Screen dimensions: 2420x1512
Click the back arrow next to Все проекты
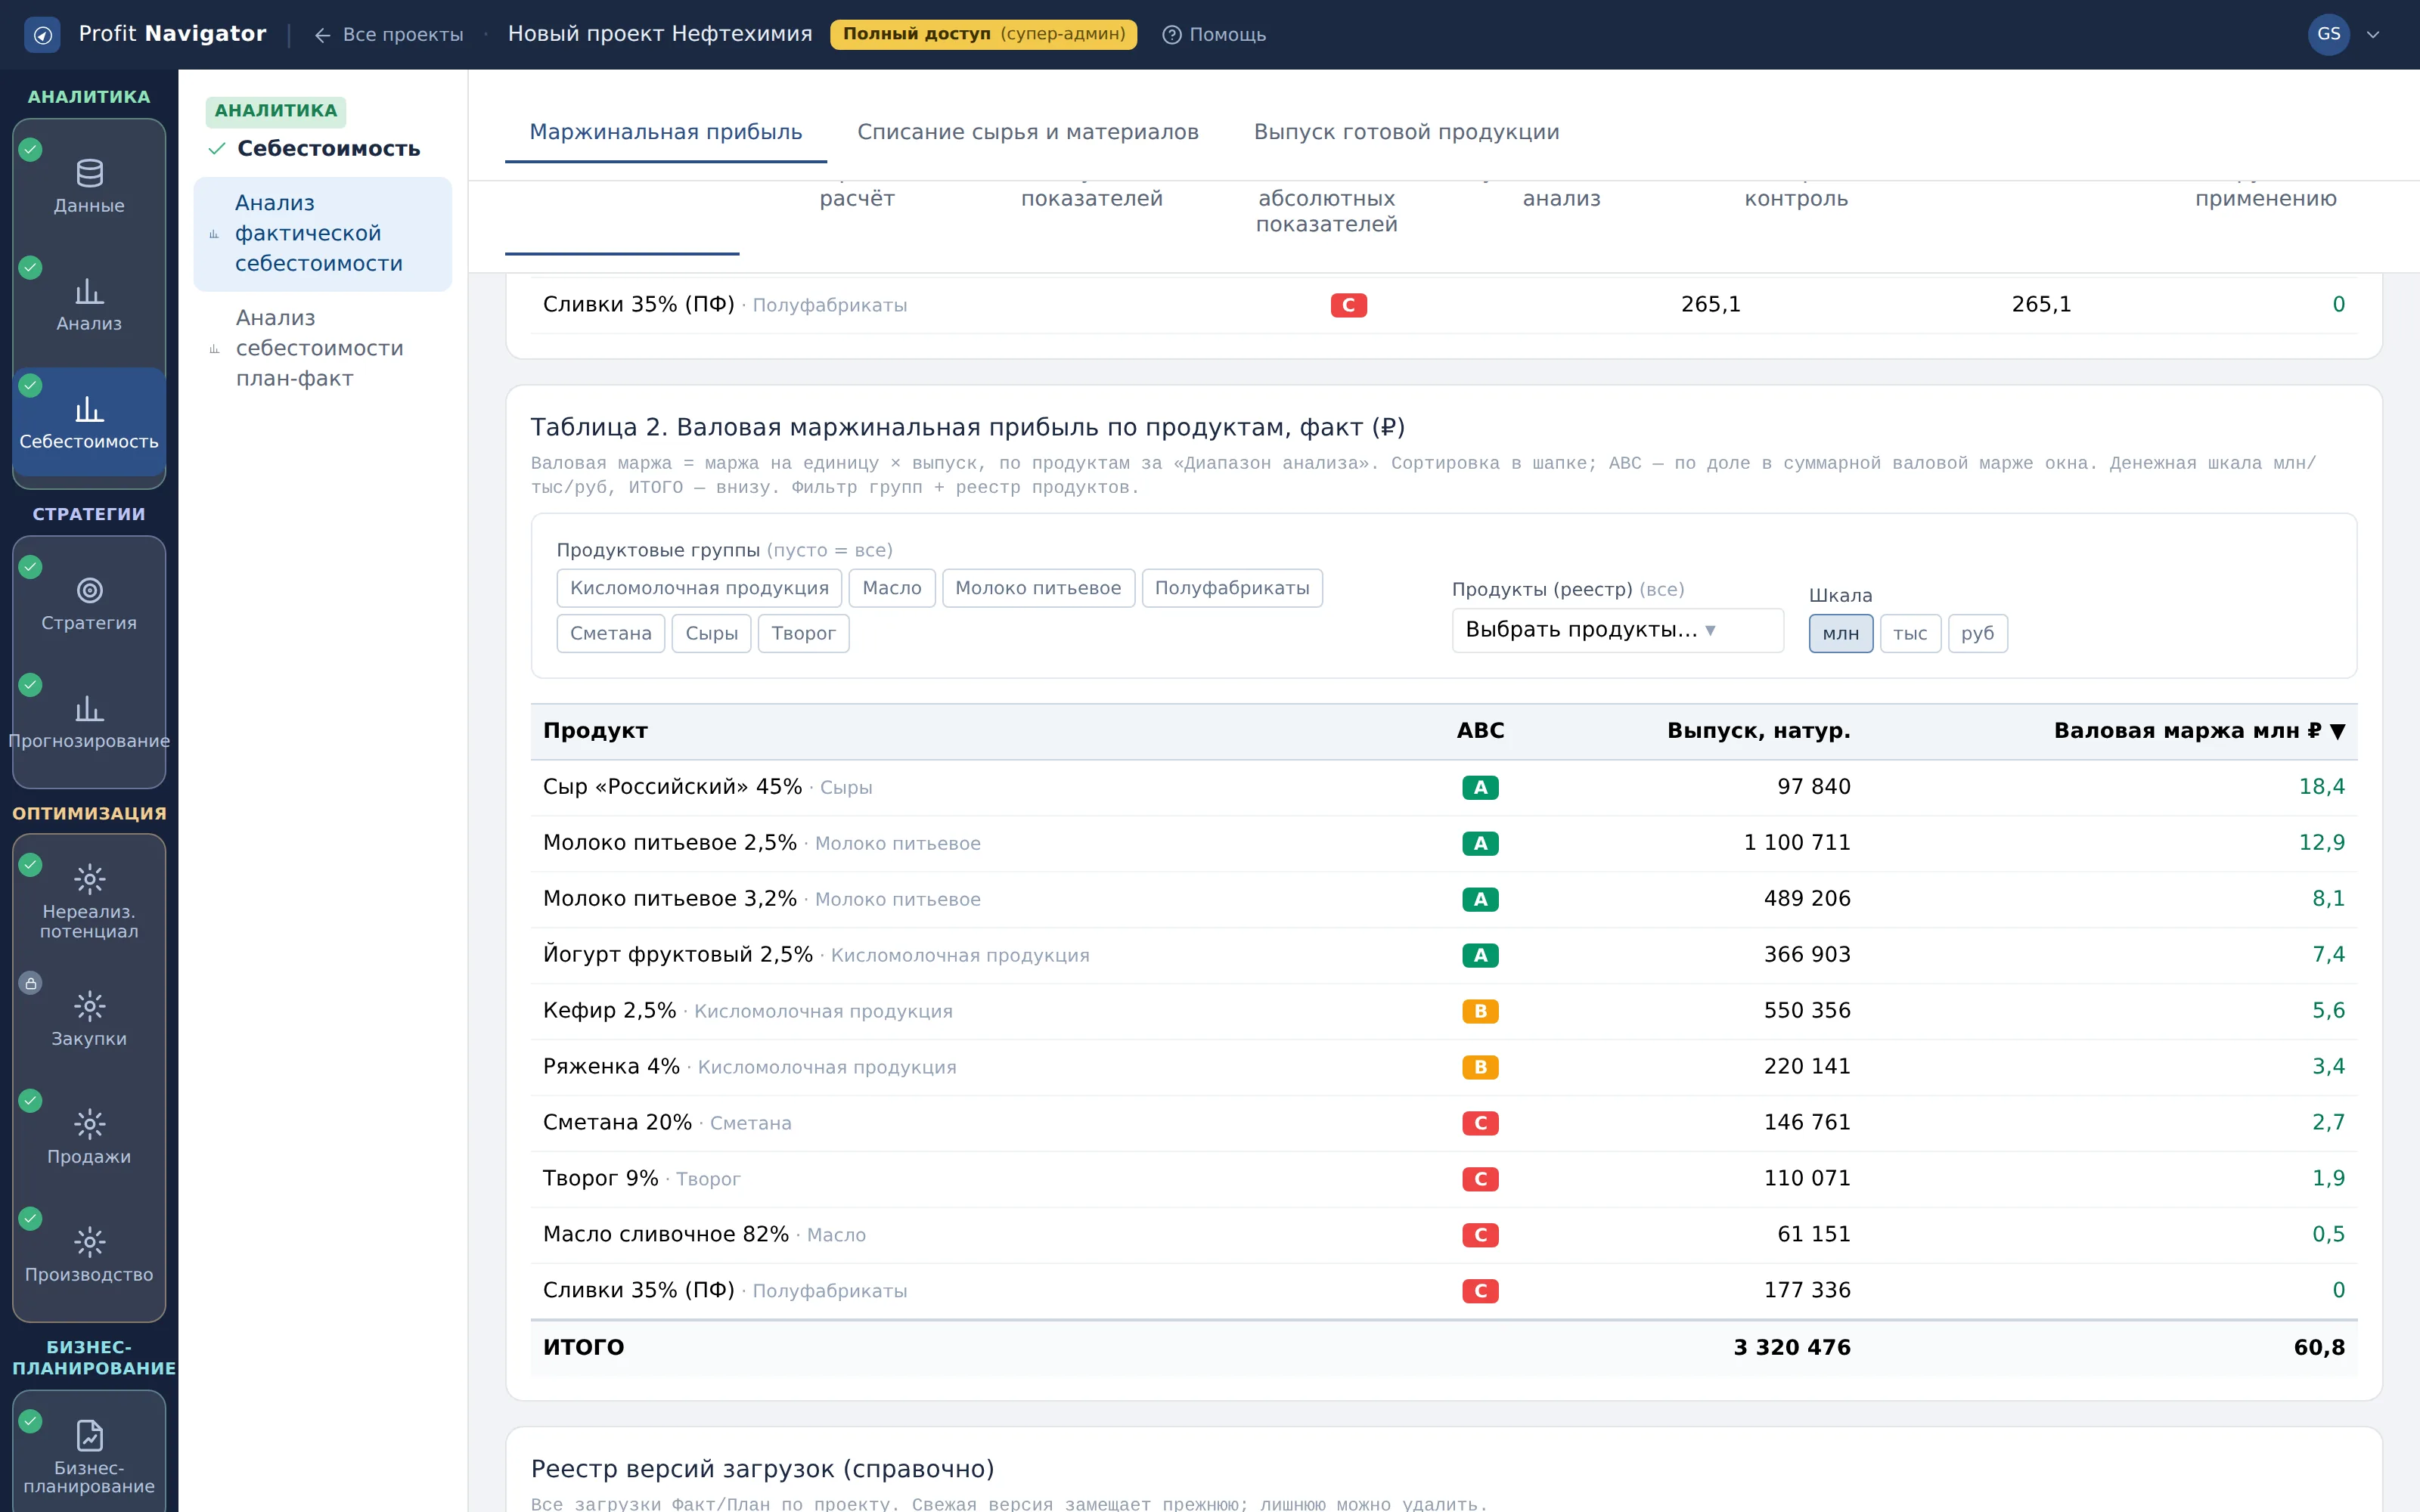322,35
